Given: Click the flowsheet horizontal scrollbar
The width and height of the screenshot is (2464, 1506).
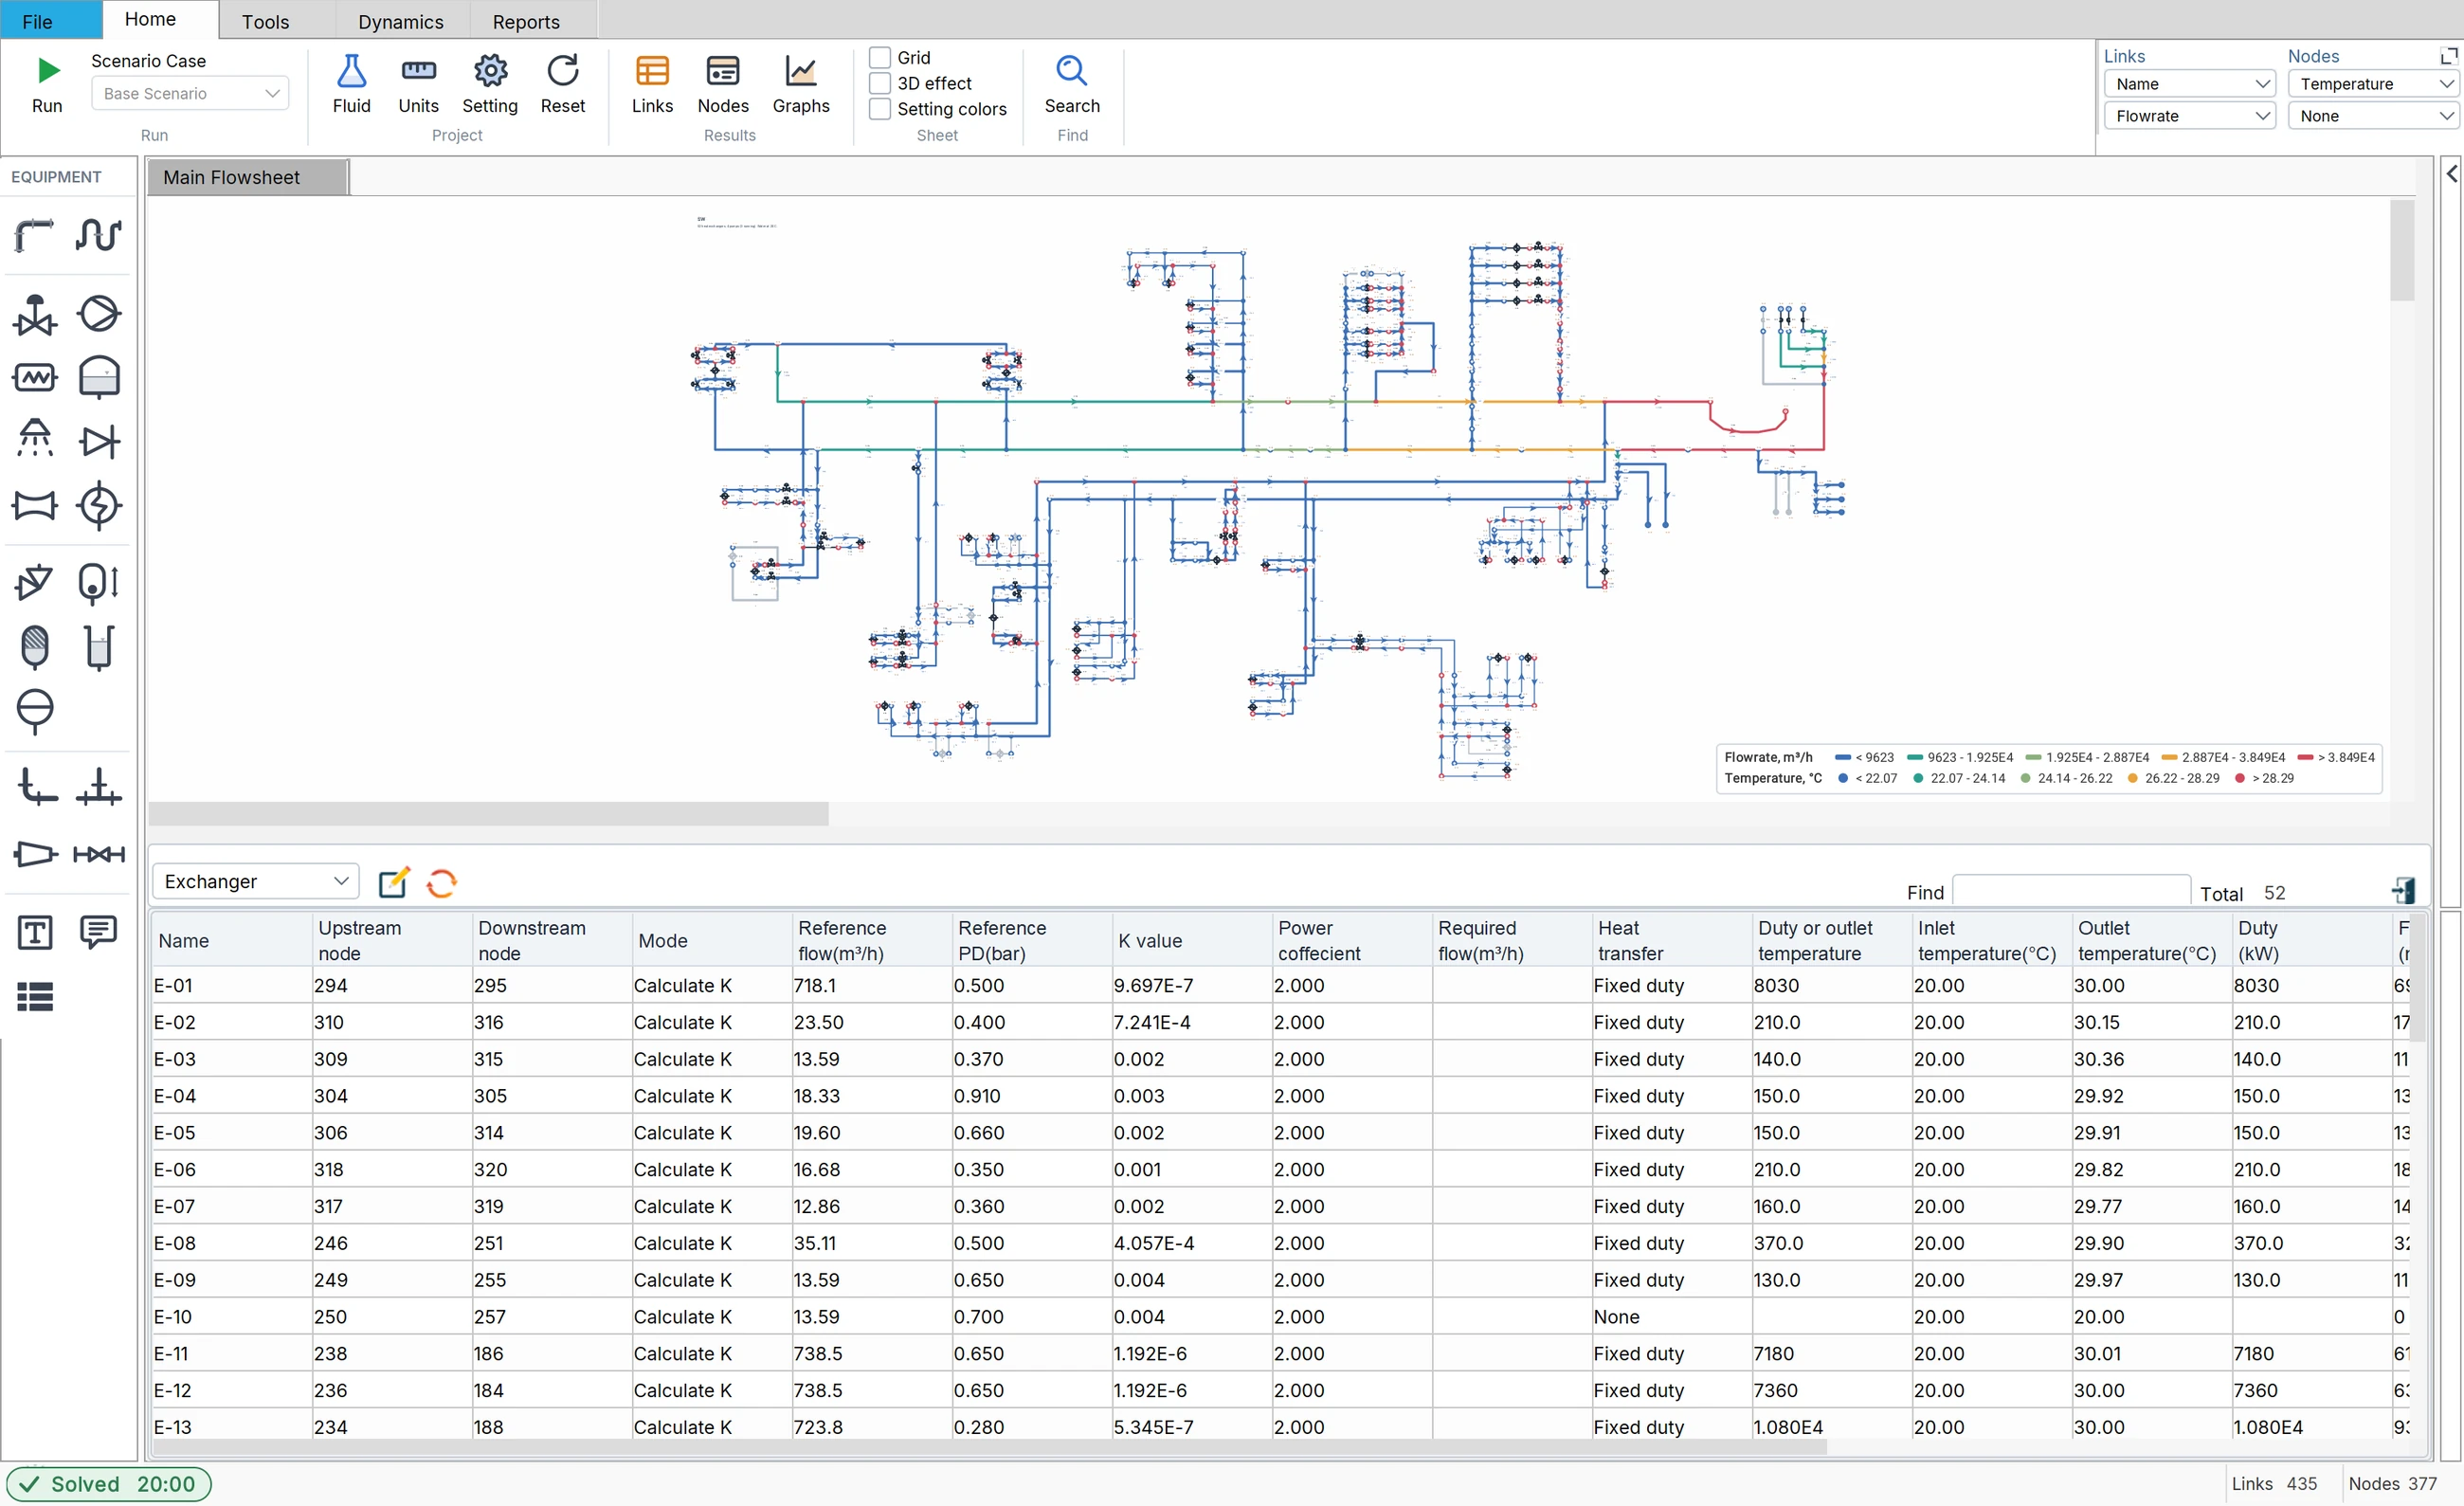Looking at the screenshot, I should 489,814.
